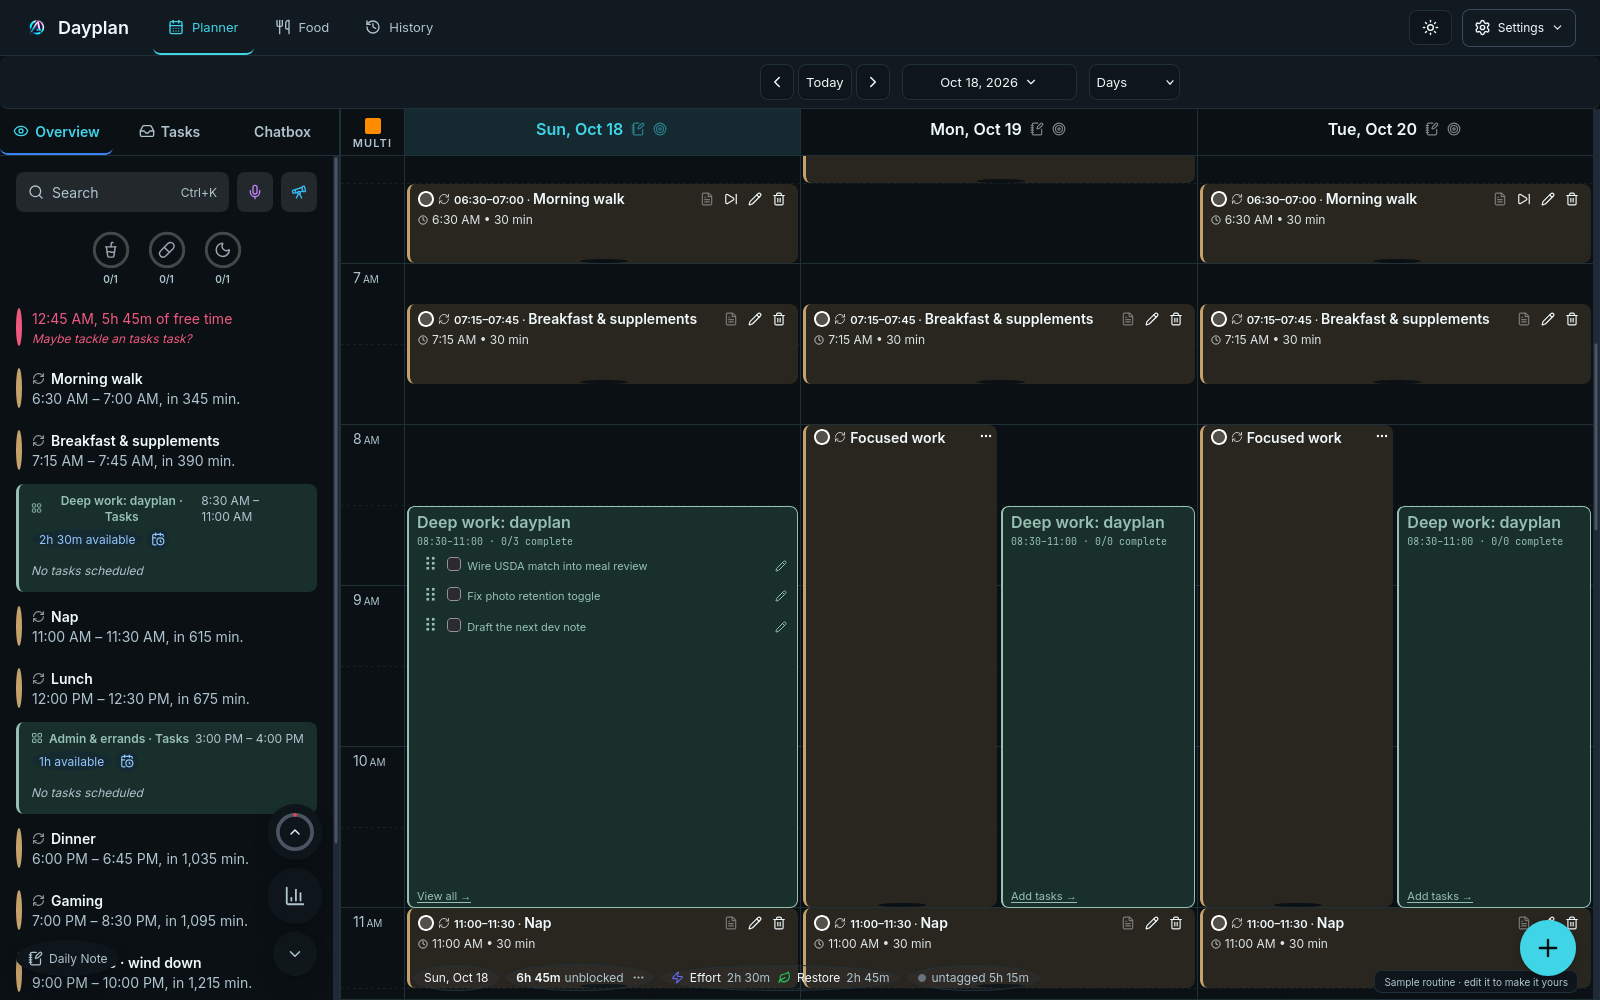
Task: Skip Sunday's Morning walk event
Action: 731,199
